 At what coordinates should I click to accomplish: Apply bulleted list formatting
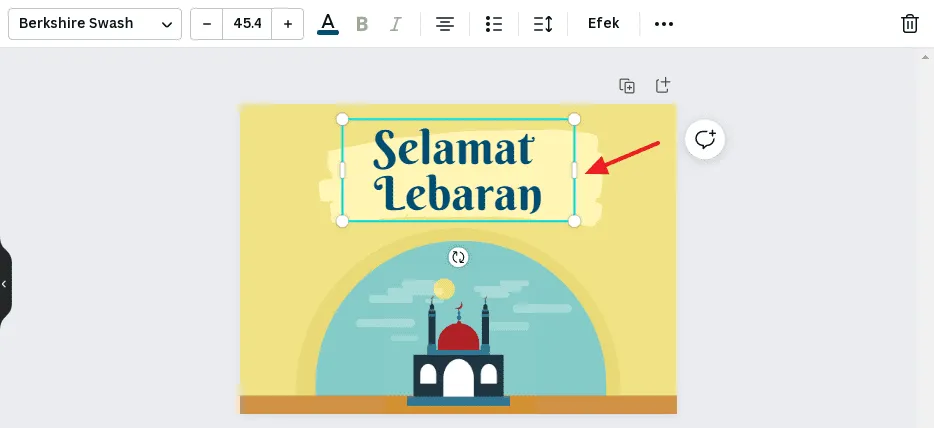[493, 24]
